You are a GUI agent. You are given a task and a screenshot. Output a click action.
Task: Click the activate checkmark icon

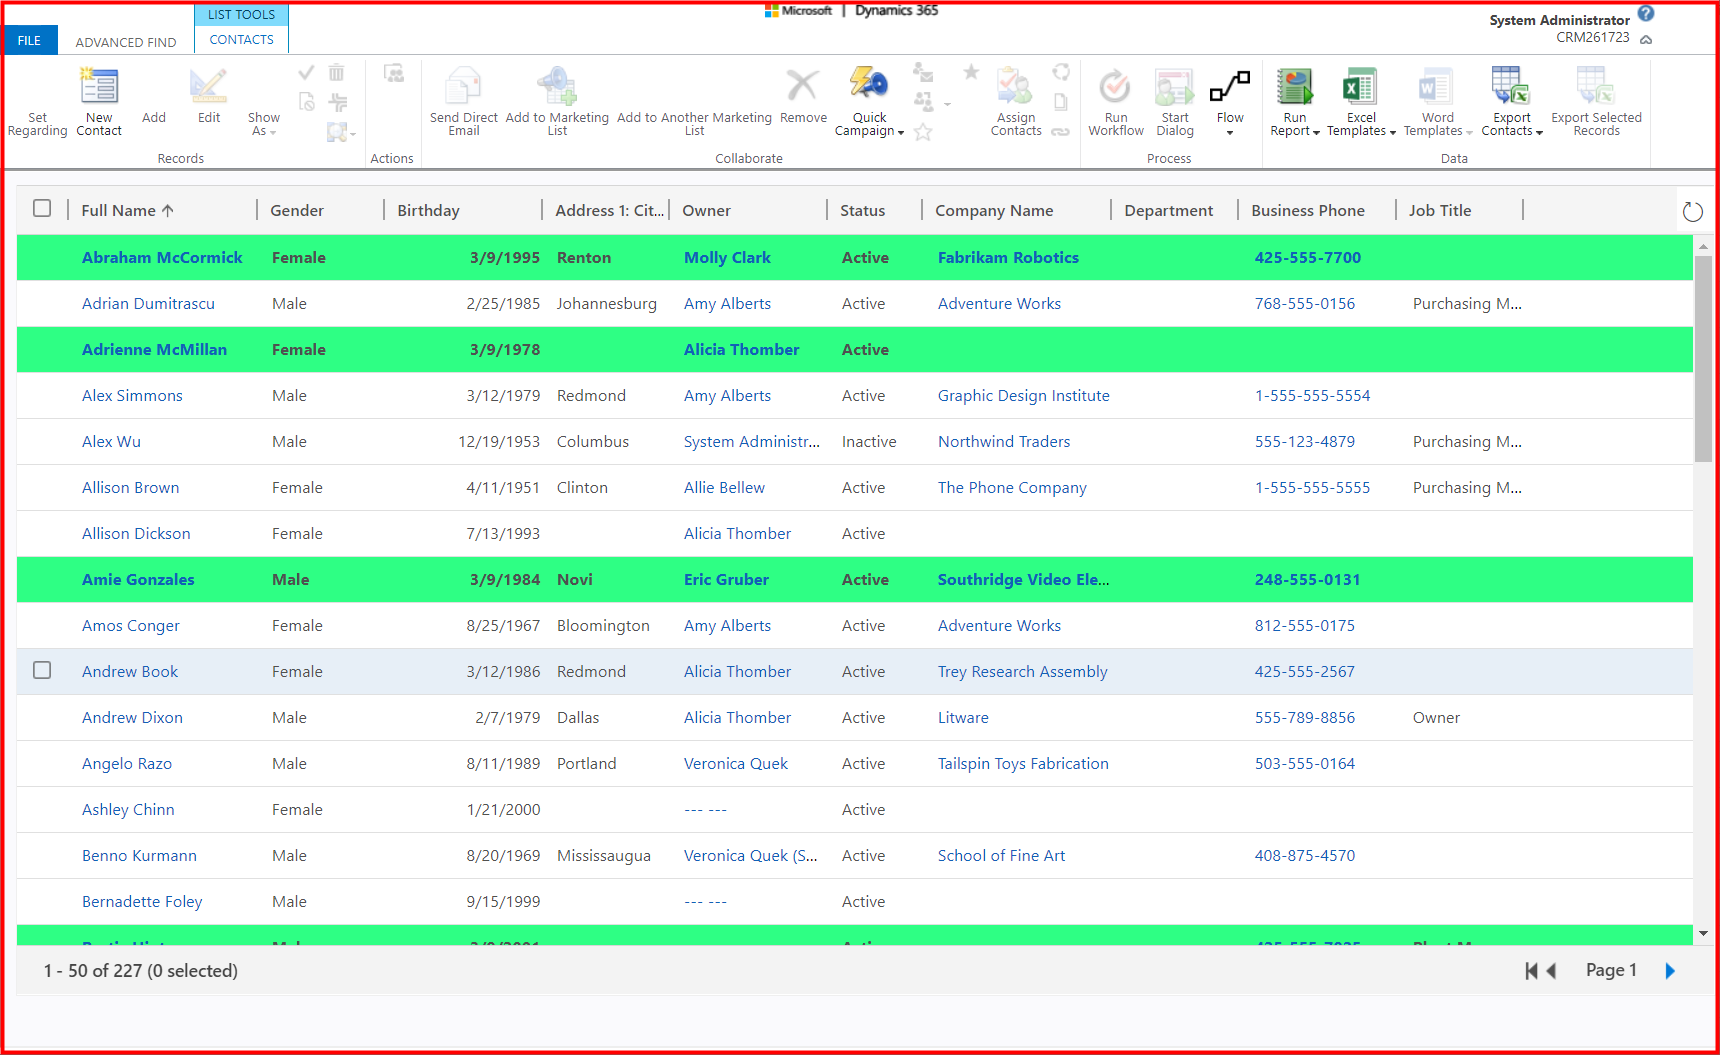click(x=307, y=72)
